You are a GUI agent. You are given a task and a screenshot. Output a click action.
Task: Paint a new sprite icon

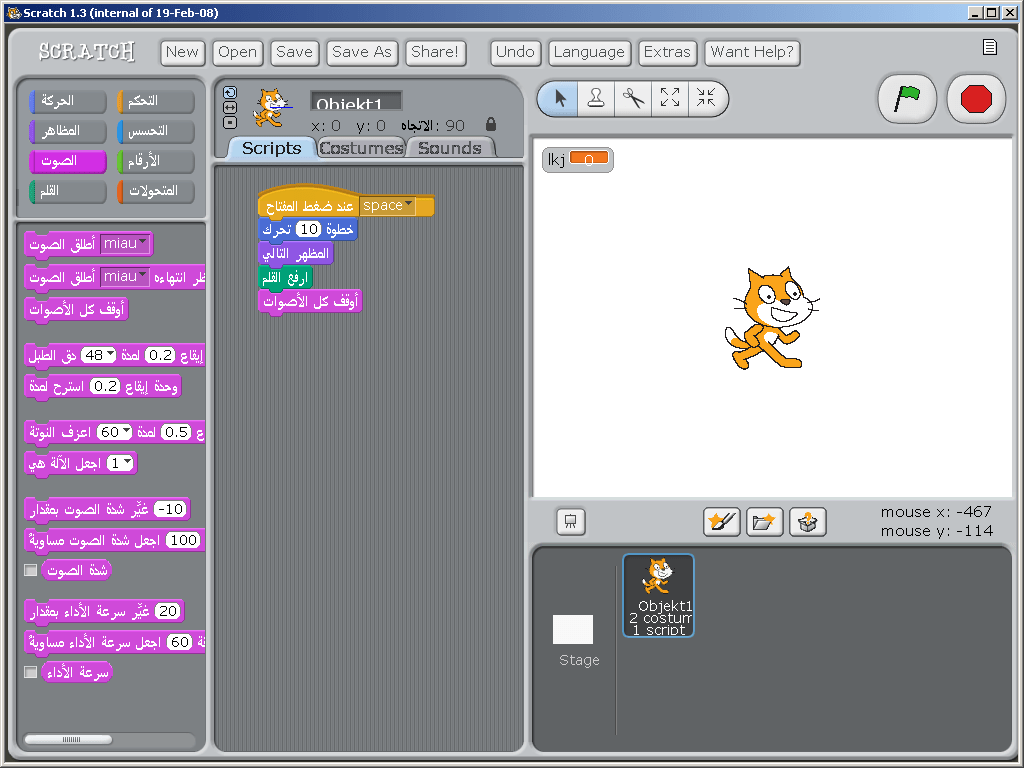point(721,521)
